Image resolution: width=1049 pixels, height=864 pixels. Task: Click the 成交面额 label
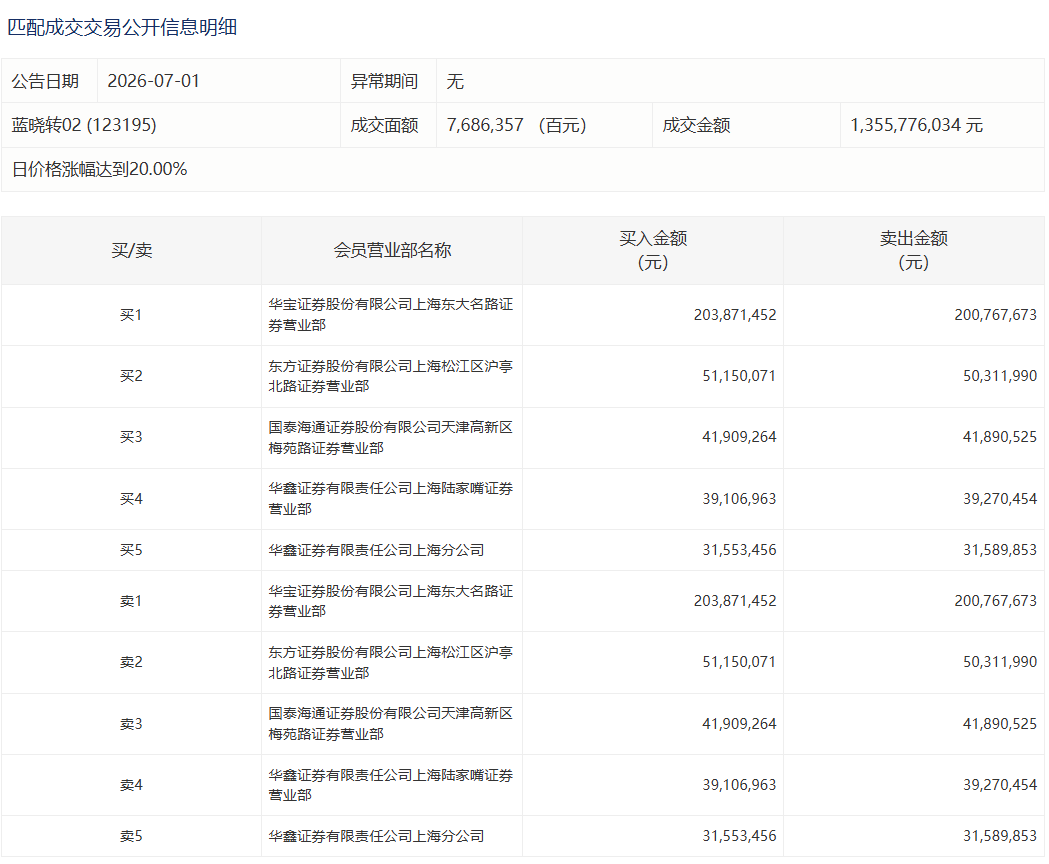[x=385, y=125]
